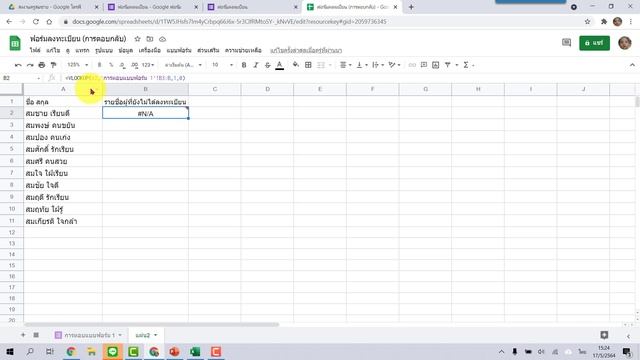Click the insert link icon
Viewport: 640px width, 360px height.
pyautogui.click(x=412, y=65)
